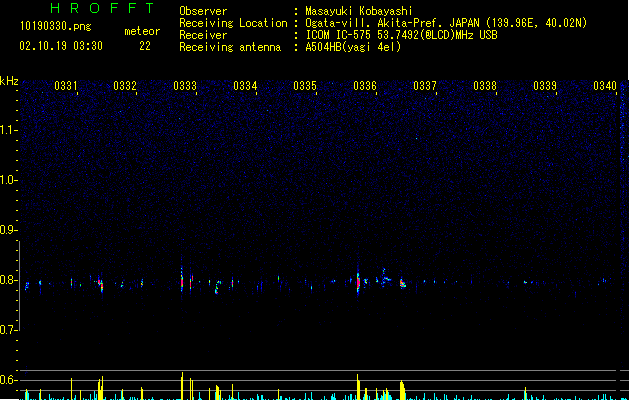Viewport: 629px width, 400px height.
Task: Click the meteor count value 22
Action: pyautogui.click(x=145, y=46)
